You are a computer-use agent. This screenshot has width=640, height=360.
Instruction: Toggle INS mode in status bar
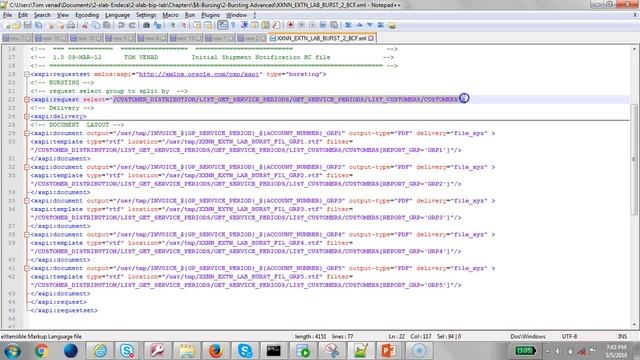coord(622,336)
